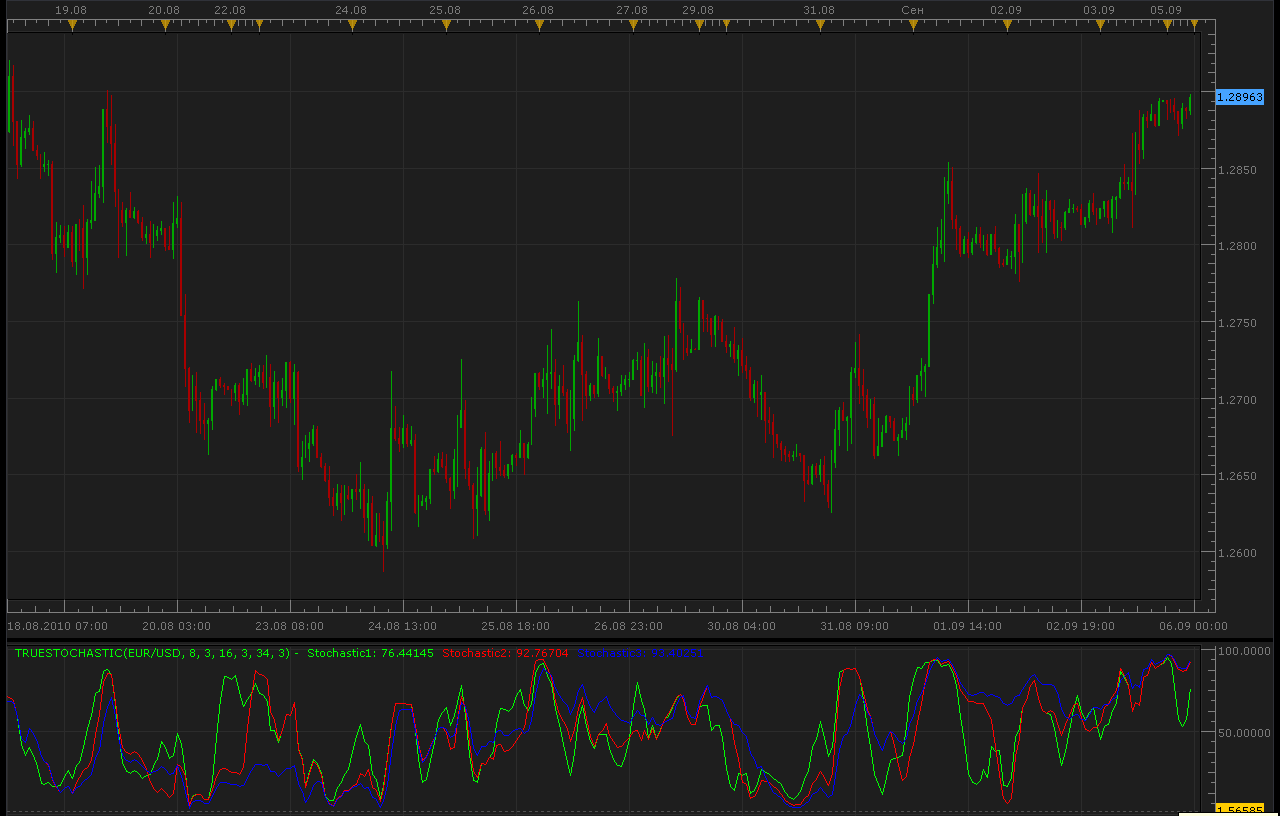Click the 50.00000 stochastic scale label
This screenshot has width=1280, height=816.
1244,733
